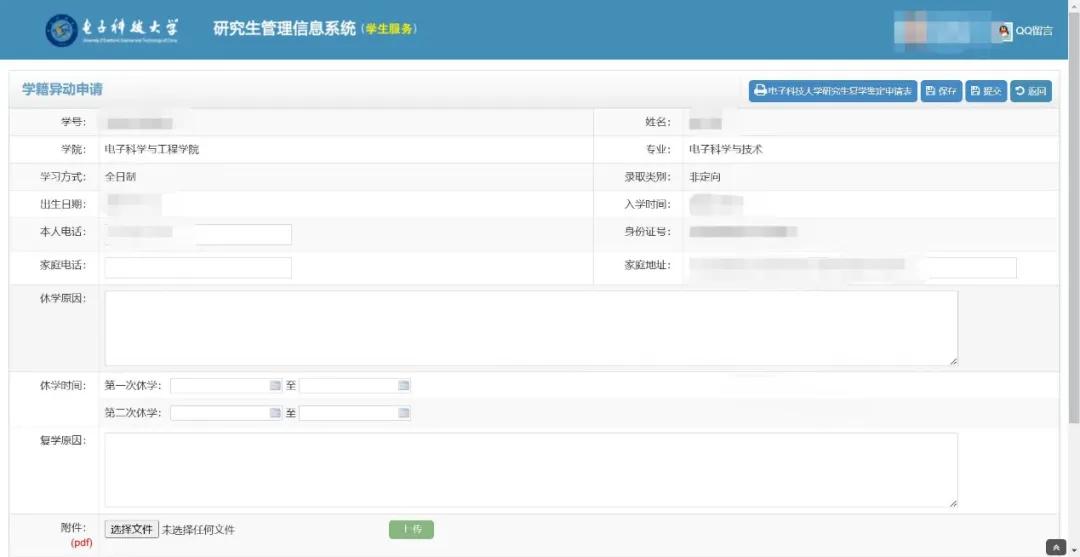Open calendar for first leave start date
1080x557 pixels.
(x=275, y=385)
